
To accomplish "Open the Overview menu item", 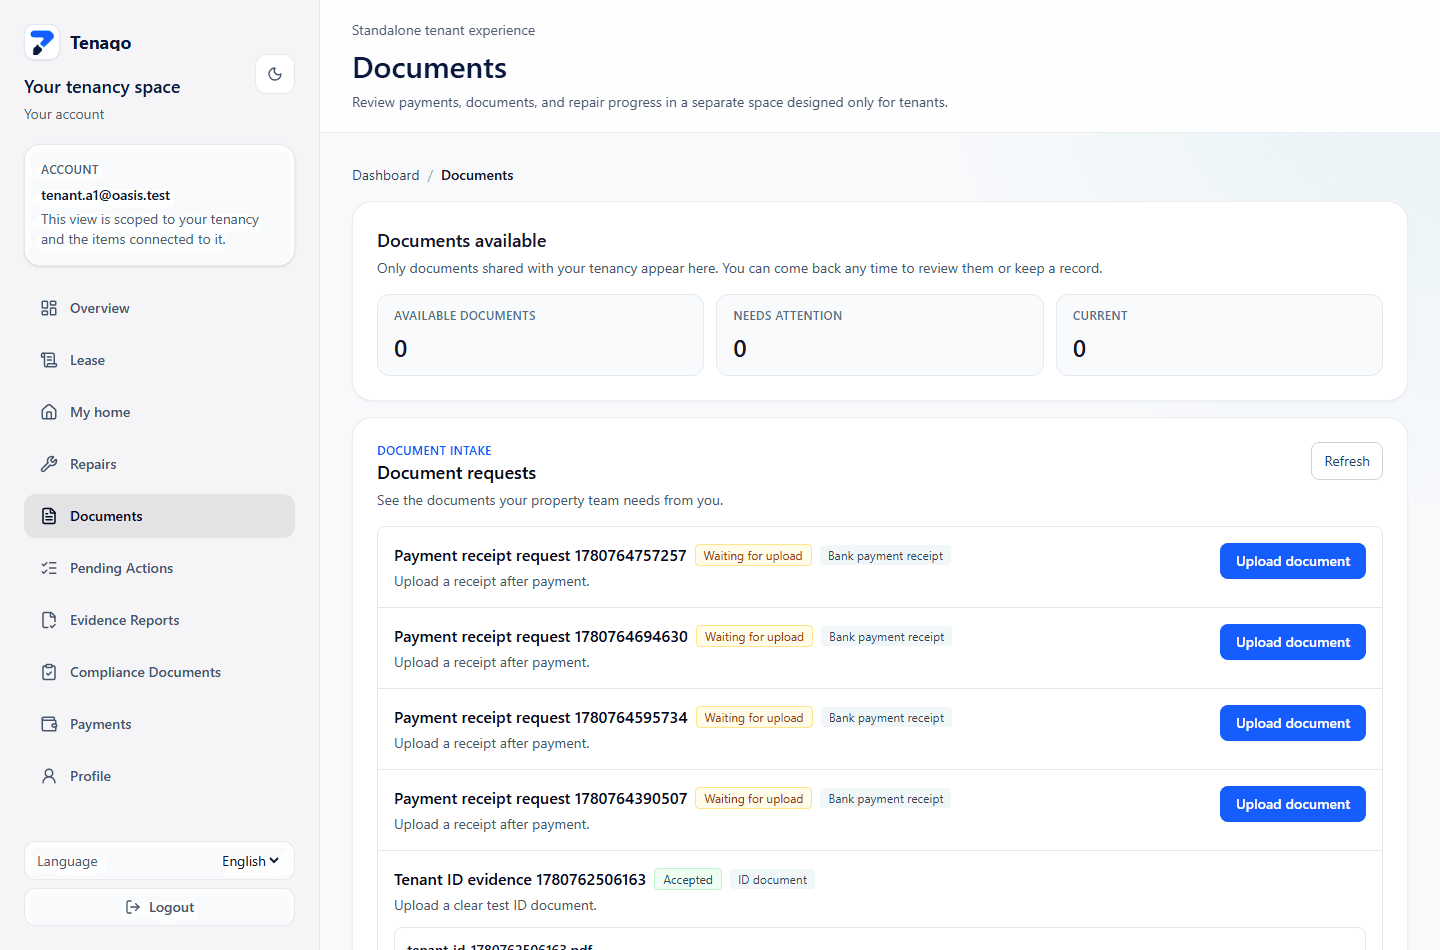I will pyautogui.click(x=159, y=308).
